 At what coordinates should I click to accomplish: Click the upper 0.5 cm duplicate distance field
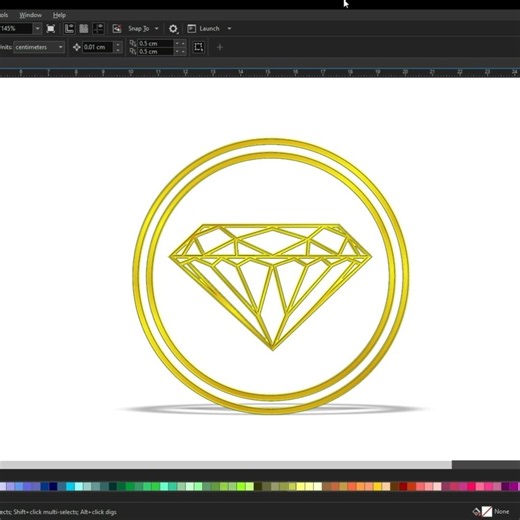coord(155,43)
